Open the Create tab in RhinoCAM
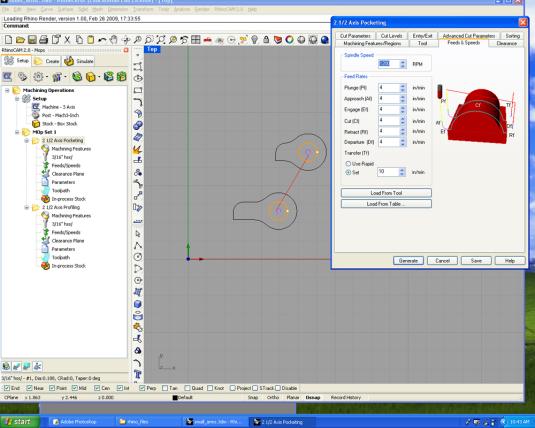Viewport: 535px width, 428px height. (47, 61)
